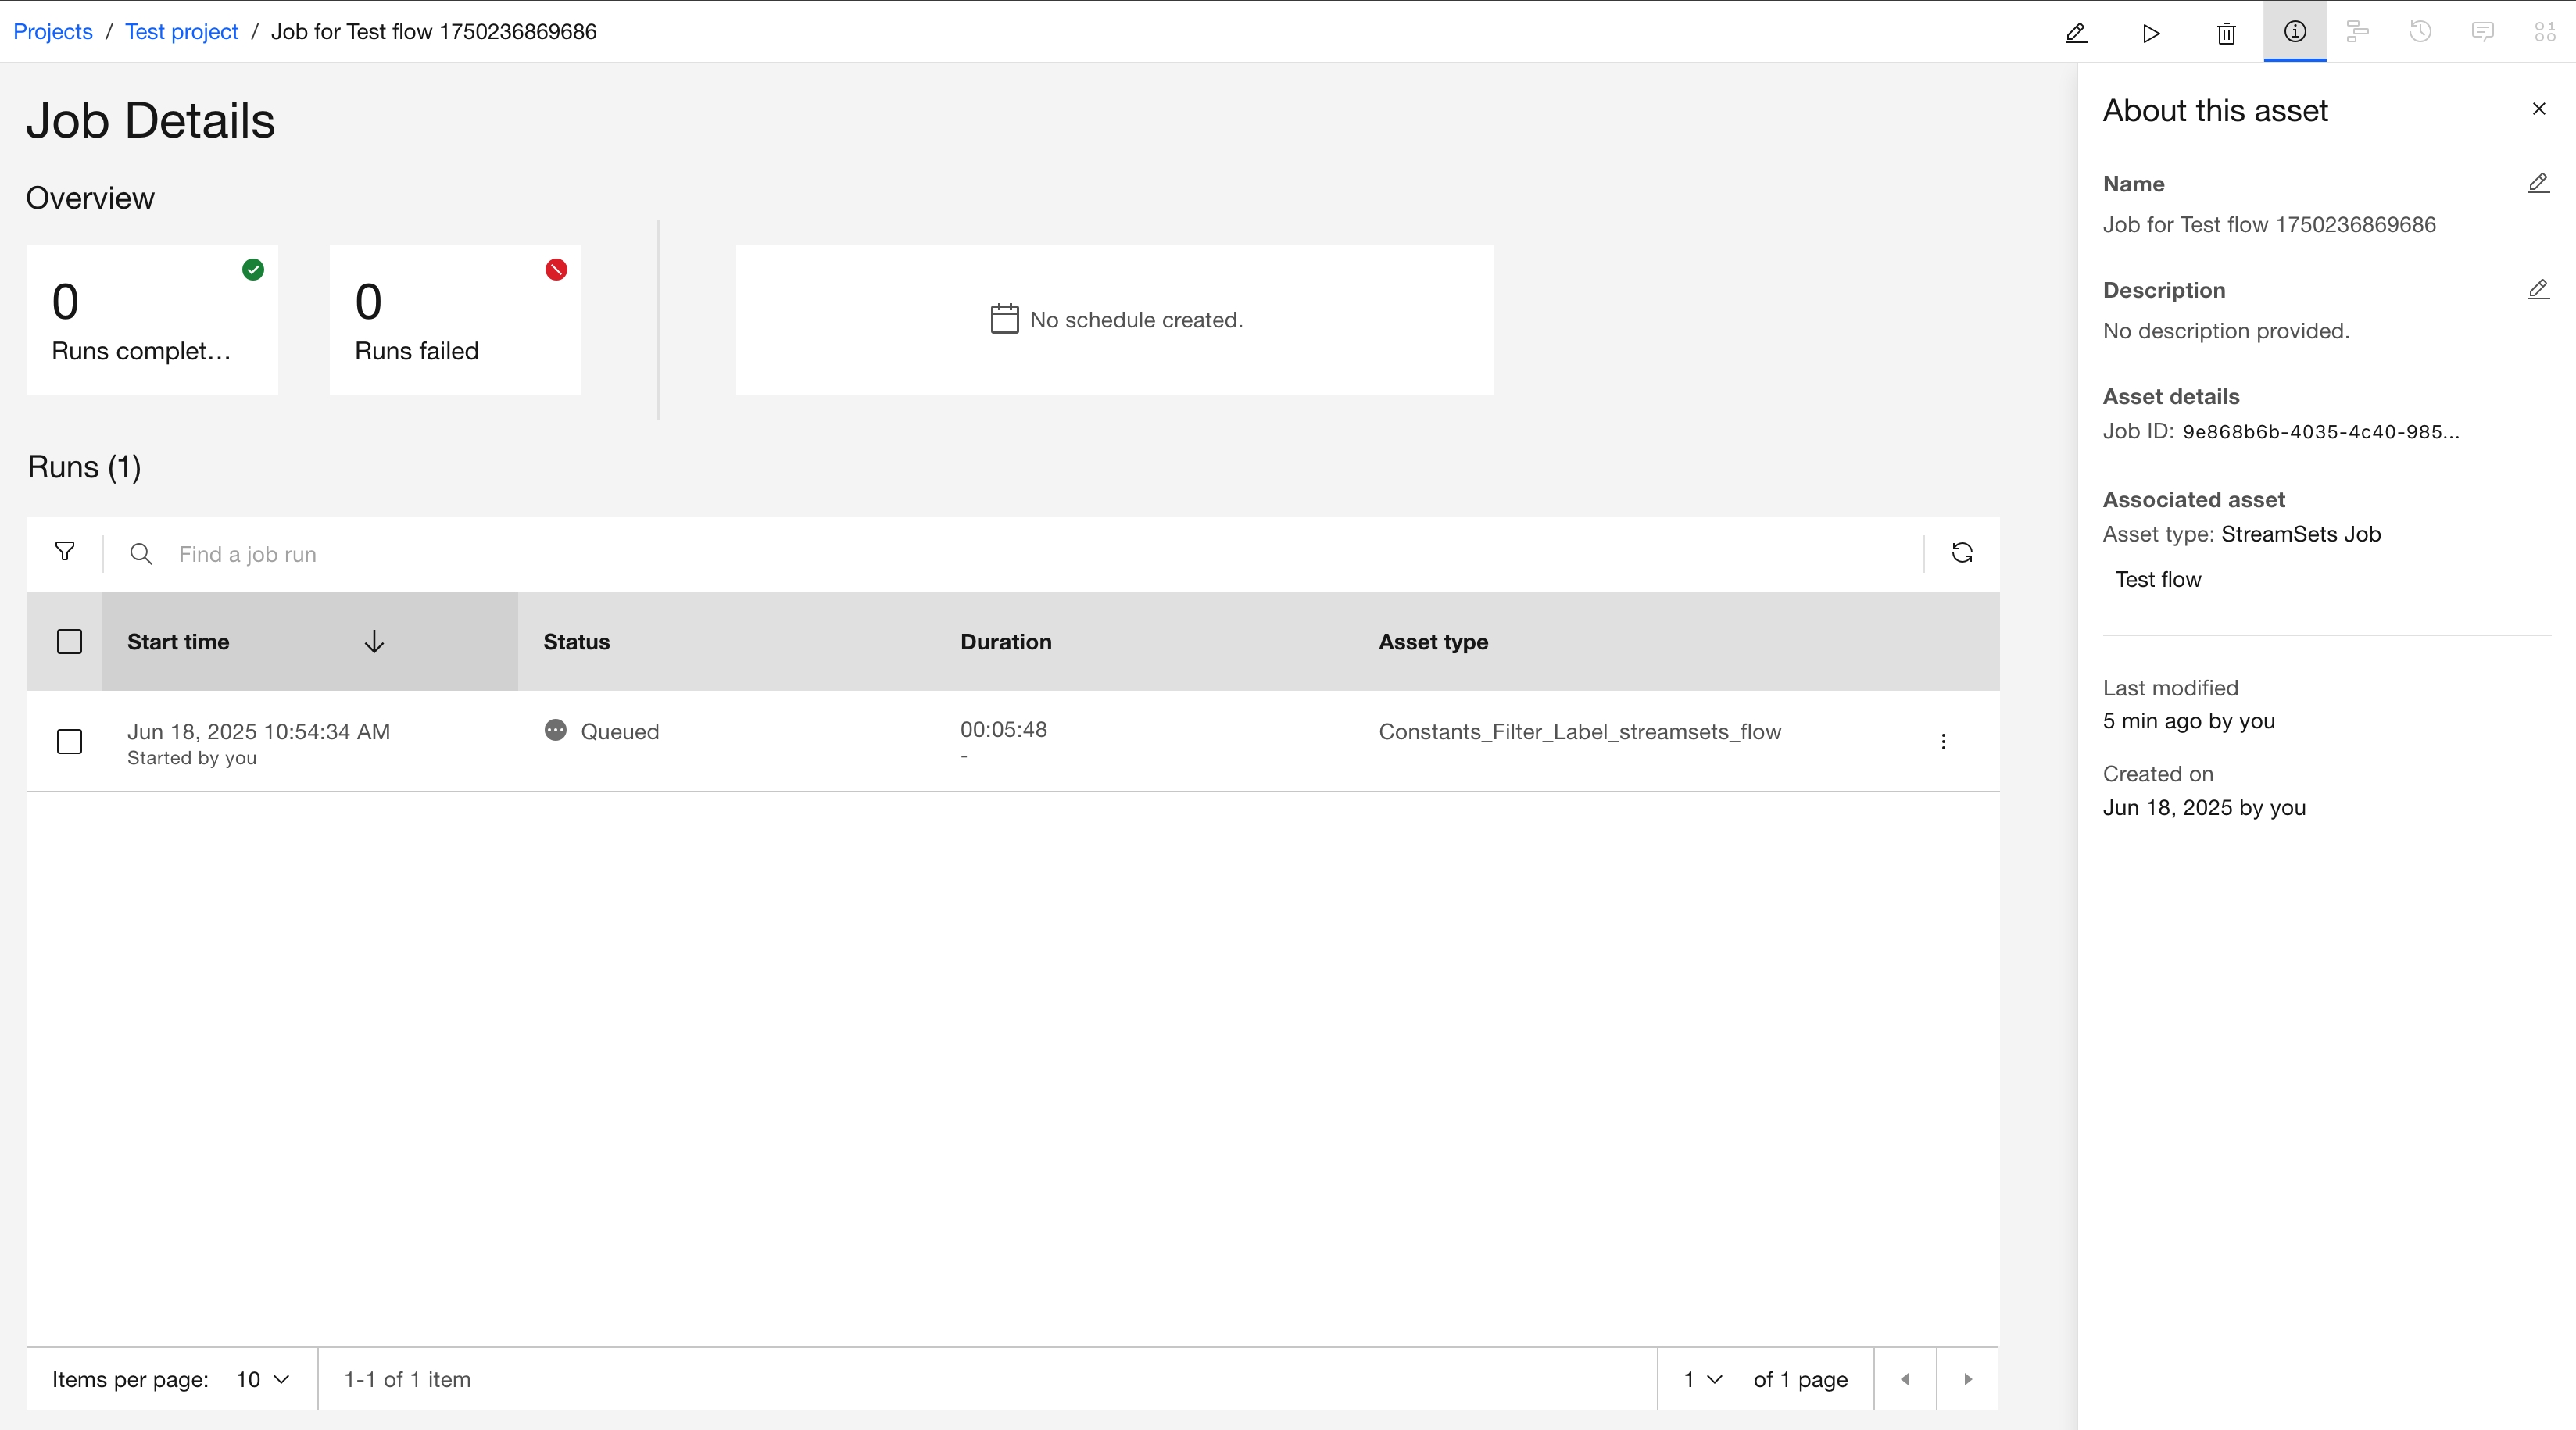This screenshot has width=2576, height=1430.
Task: Click the StreamSets Job asset type text
Action: [x=2301, y=534]
